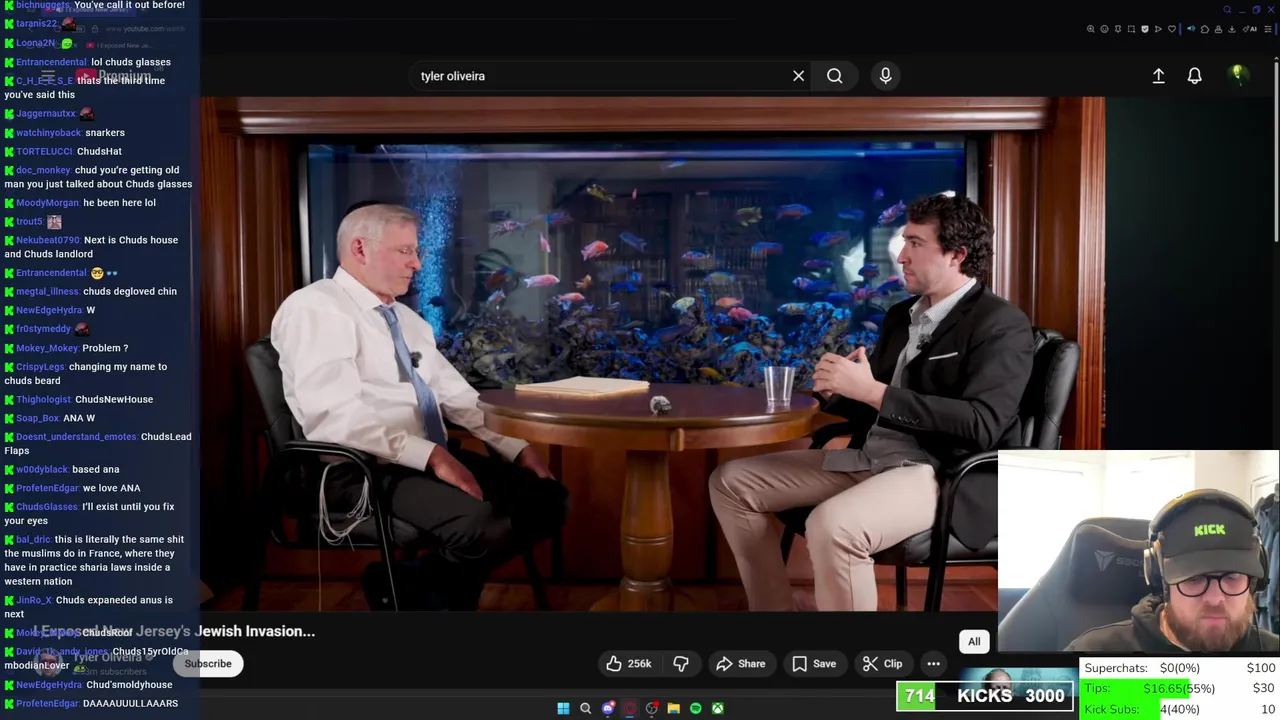Click chat username 'JinRo_X'
The image size is (1280, 720).
[34, 600]
